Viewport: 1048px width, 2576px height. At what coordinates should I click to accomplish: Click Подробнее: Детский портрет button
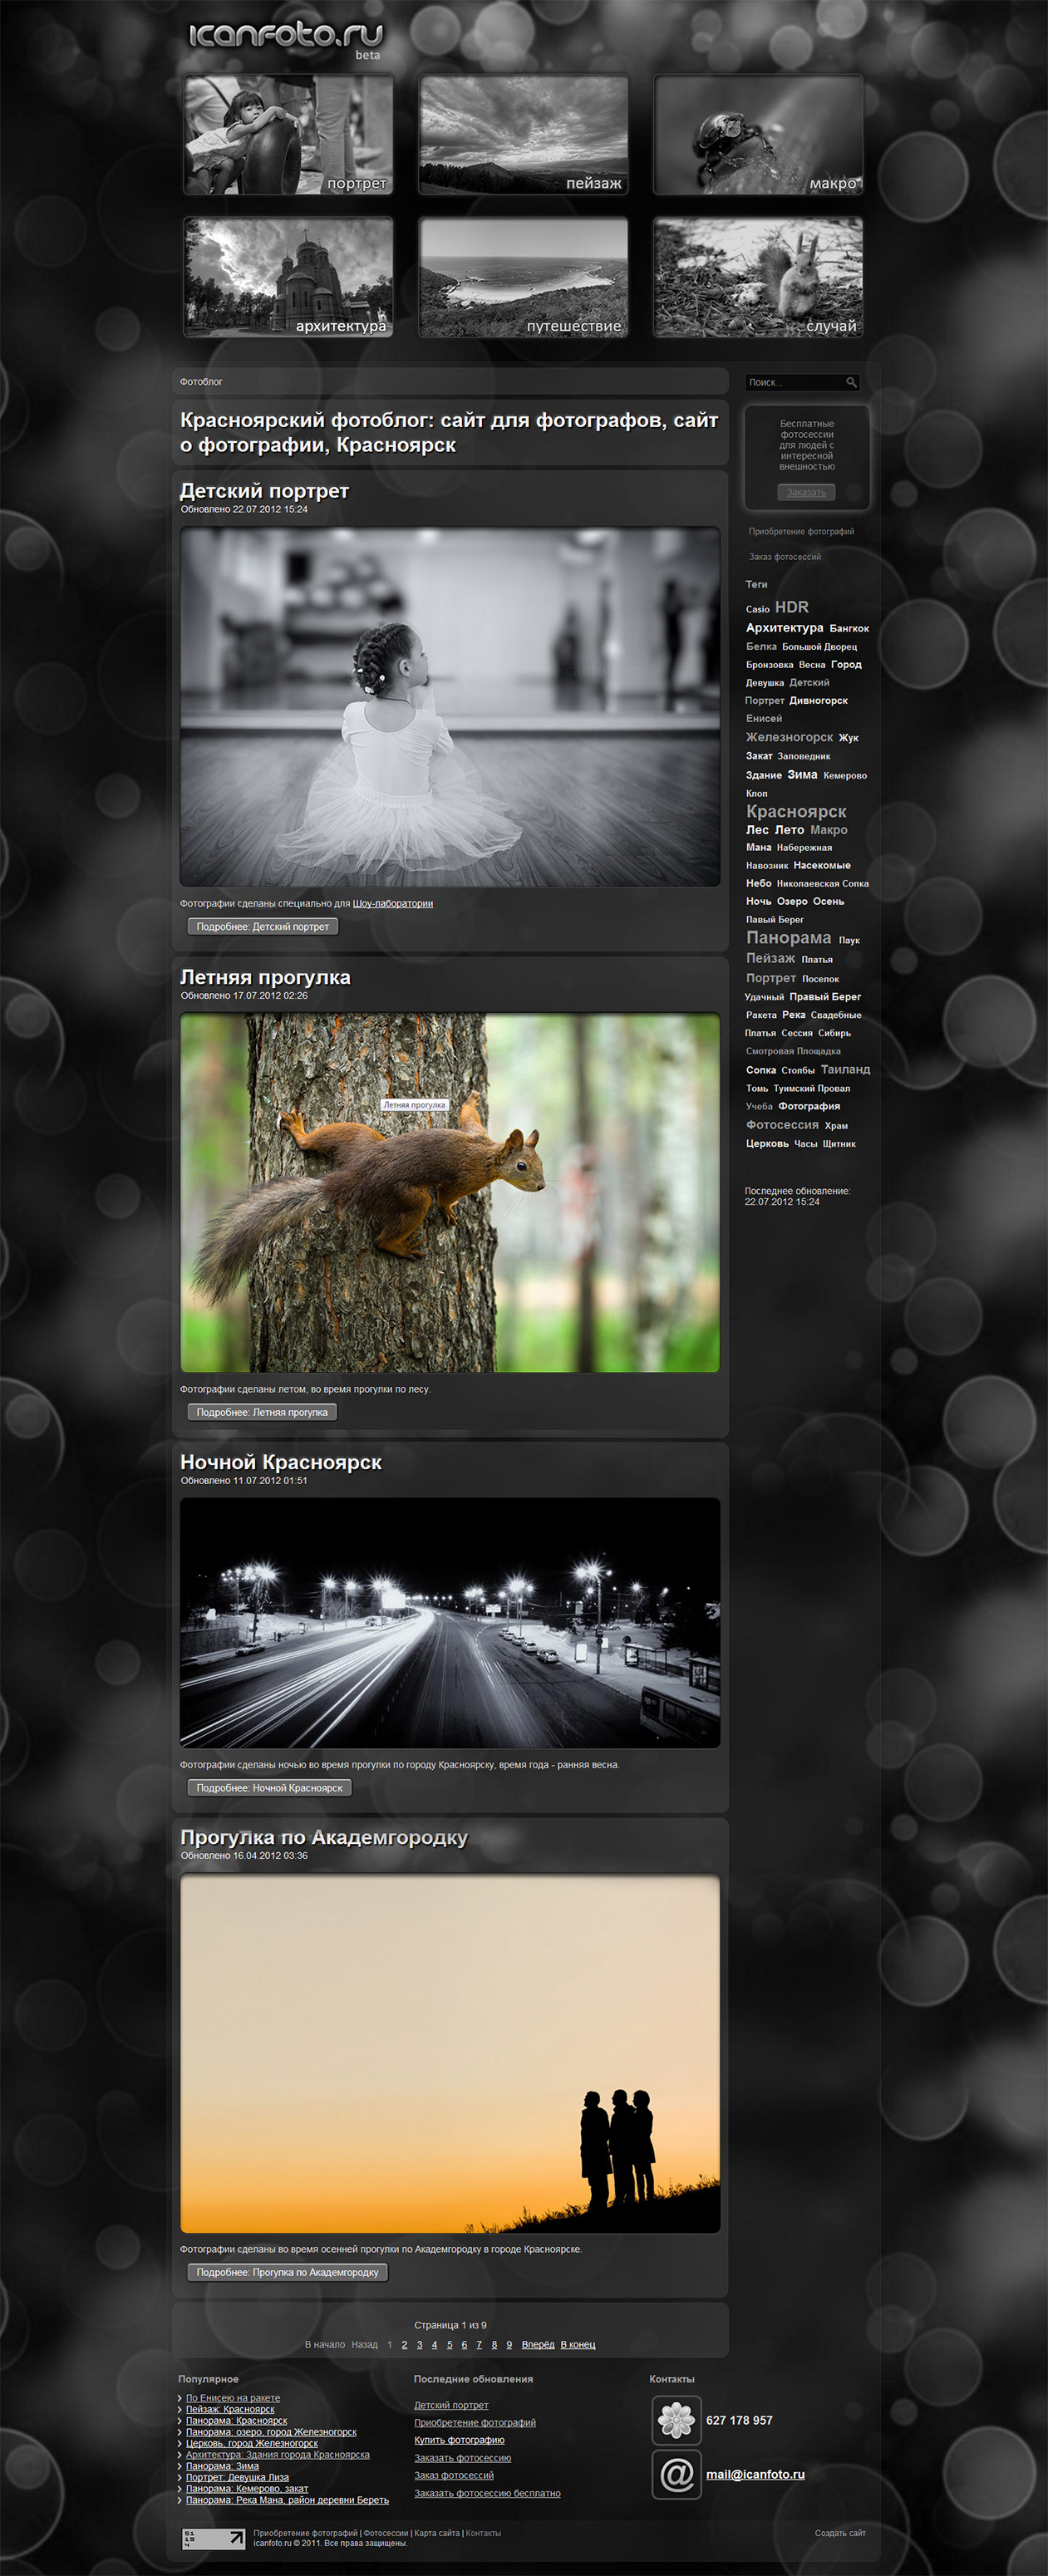click(x=263, y=927)
